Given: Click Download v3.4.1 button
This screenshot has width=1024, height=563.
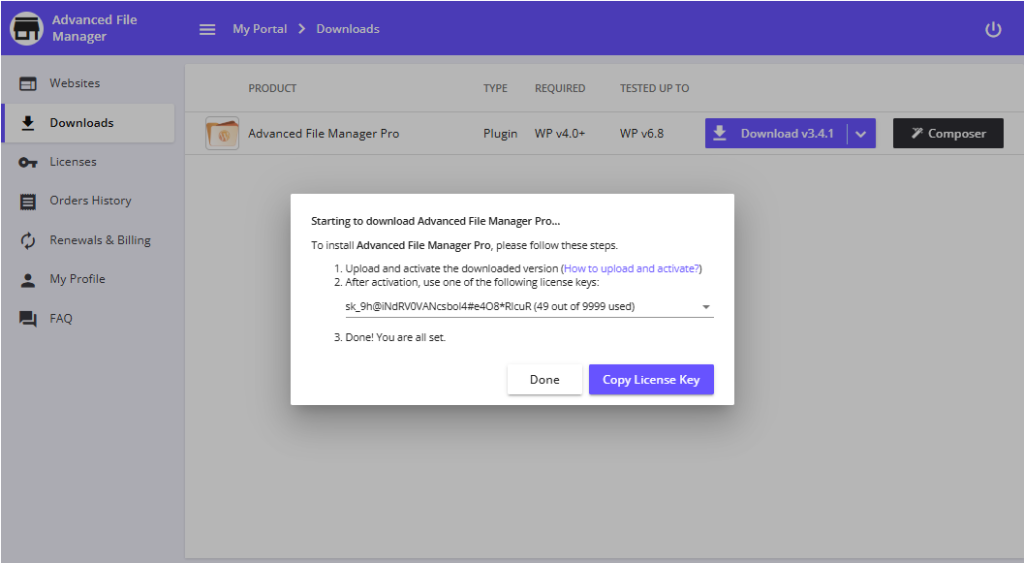Looking at the screenshot, I should pyautogui.click(x=776, y=133).
